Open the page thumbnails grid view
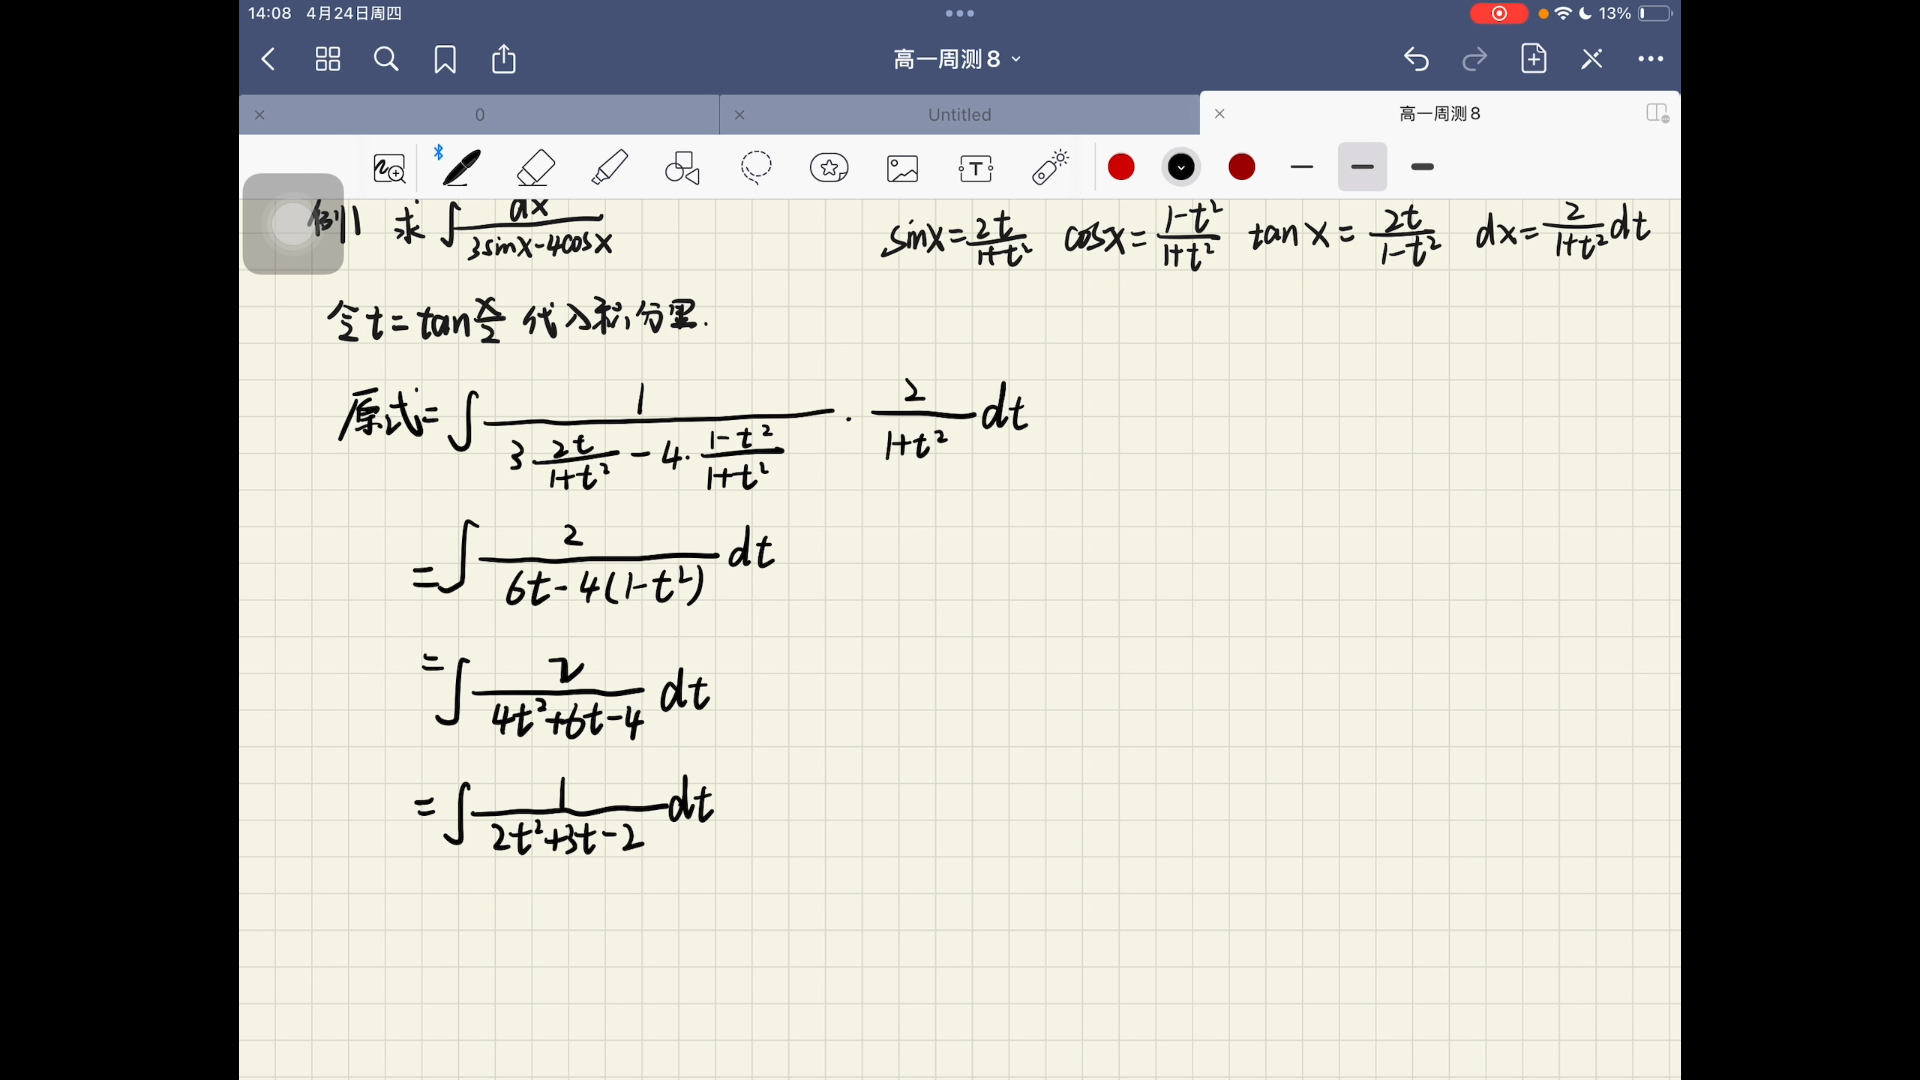Image resolution: width=1920 pixels, height=1080 pixels. [x=328, y=59]
